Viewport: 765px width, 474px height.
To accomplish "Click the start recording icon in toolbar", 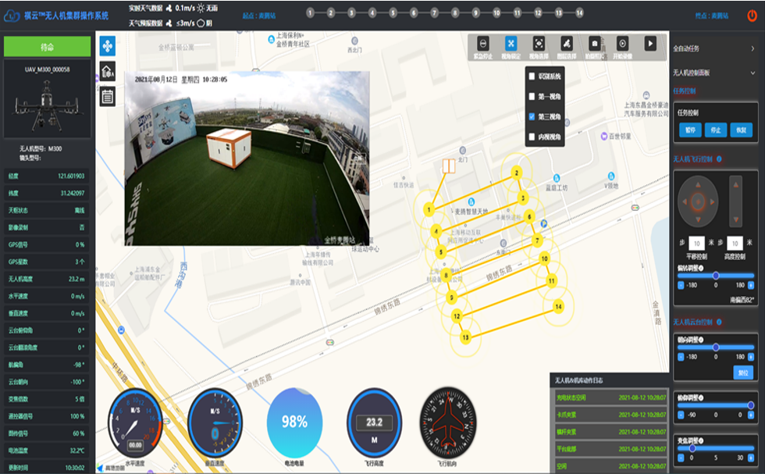I will pyautogui.click(x=622, y=45).
